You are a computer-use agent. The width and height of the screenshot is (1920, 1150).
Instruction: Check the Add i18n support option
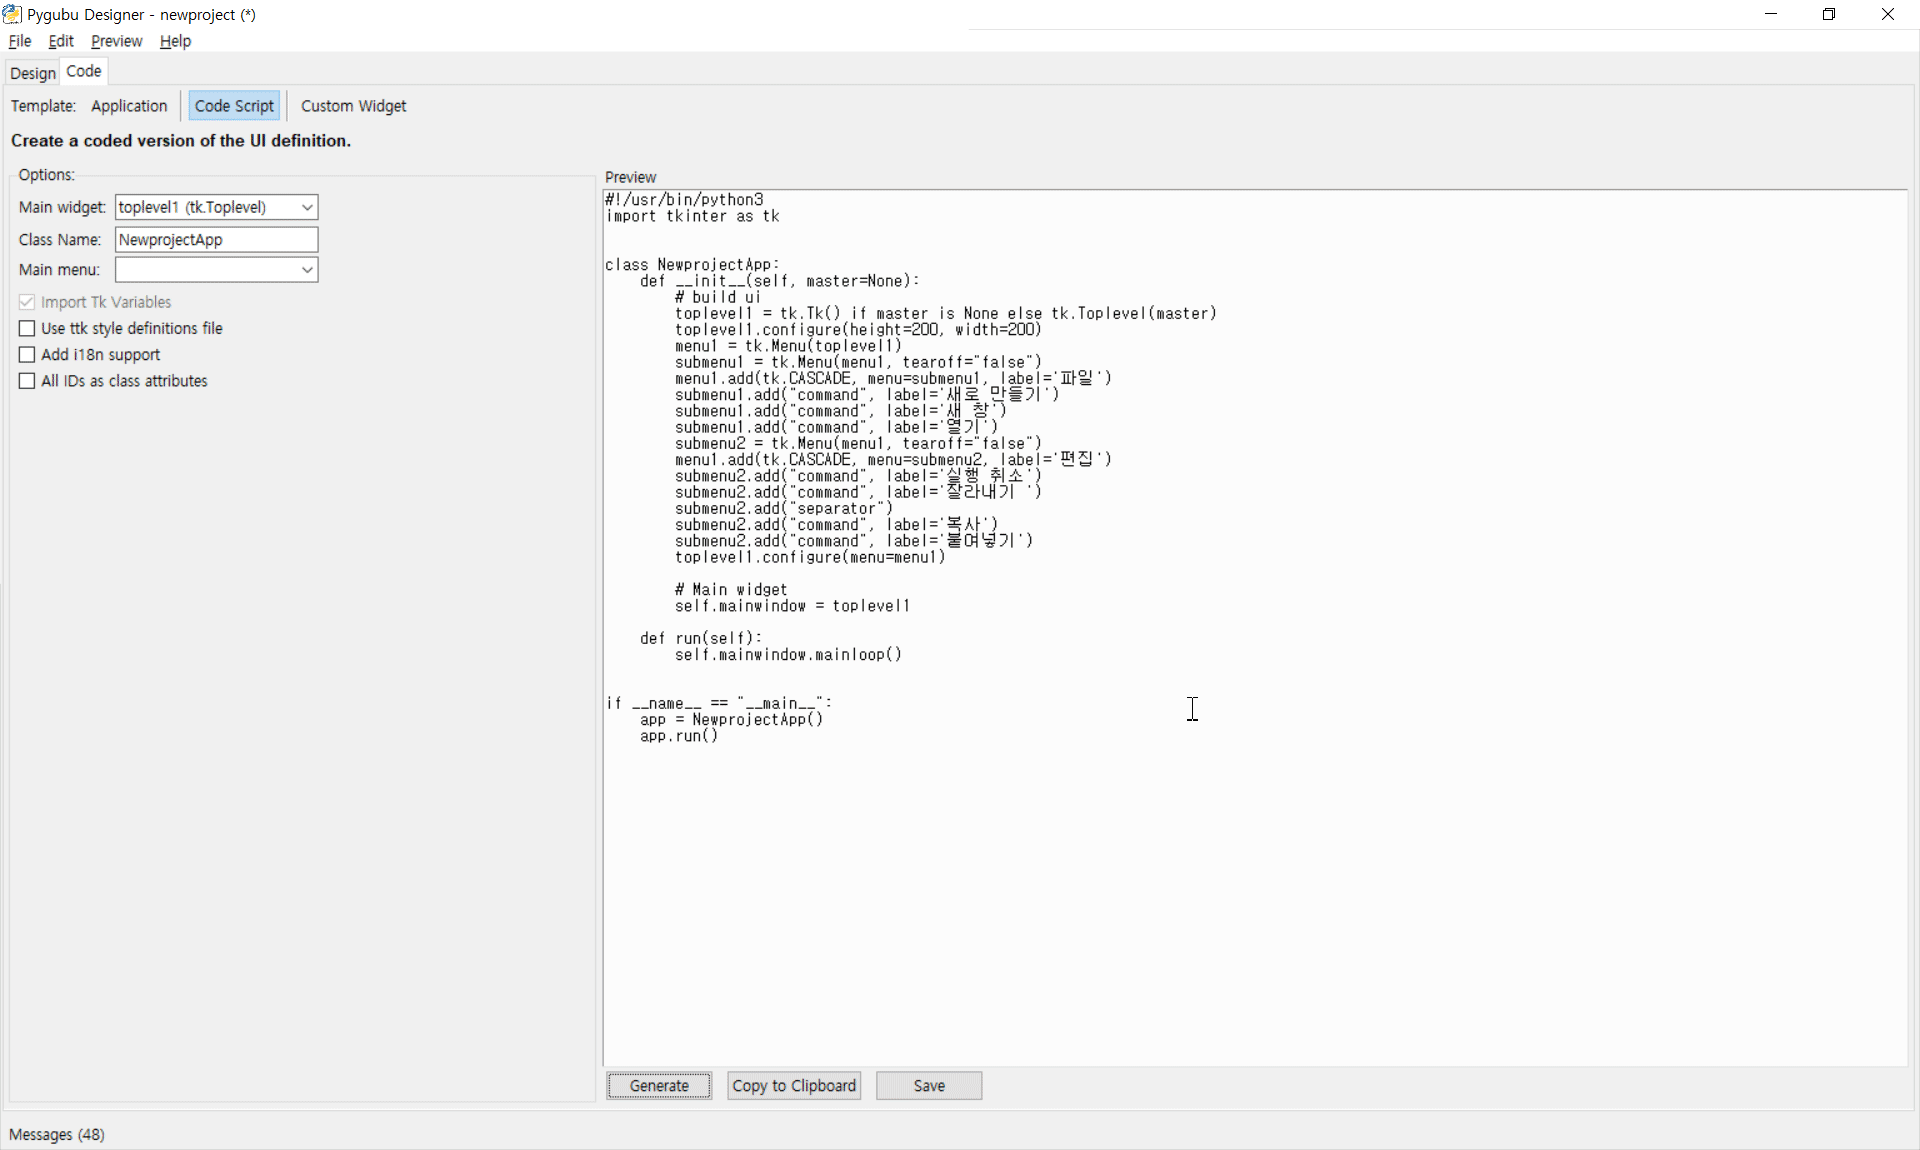coord(27,355)
